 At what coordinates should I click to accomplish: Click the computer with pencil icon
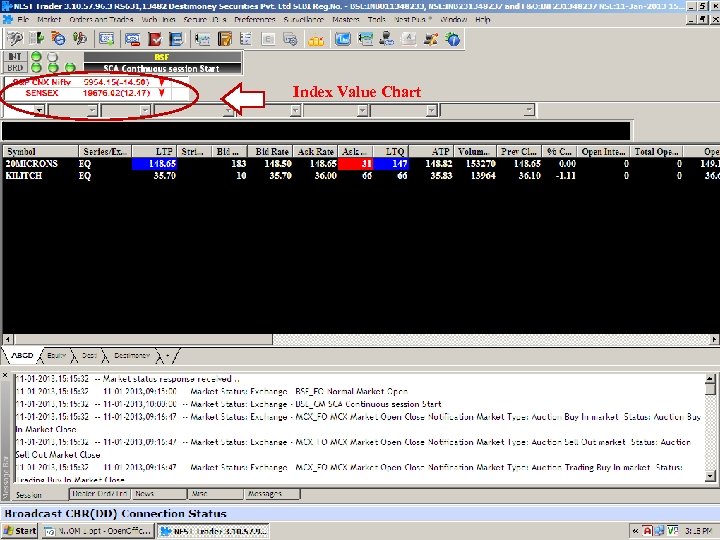(x=431, y=39)
